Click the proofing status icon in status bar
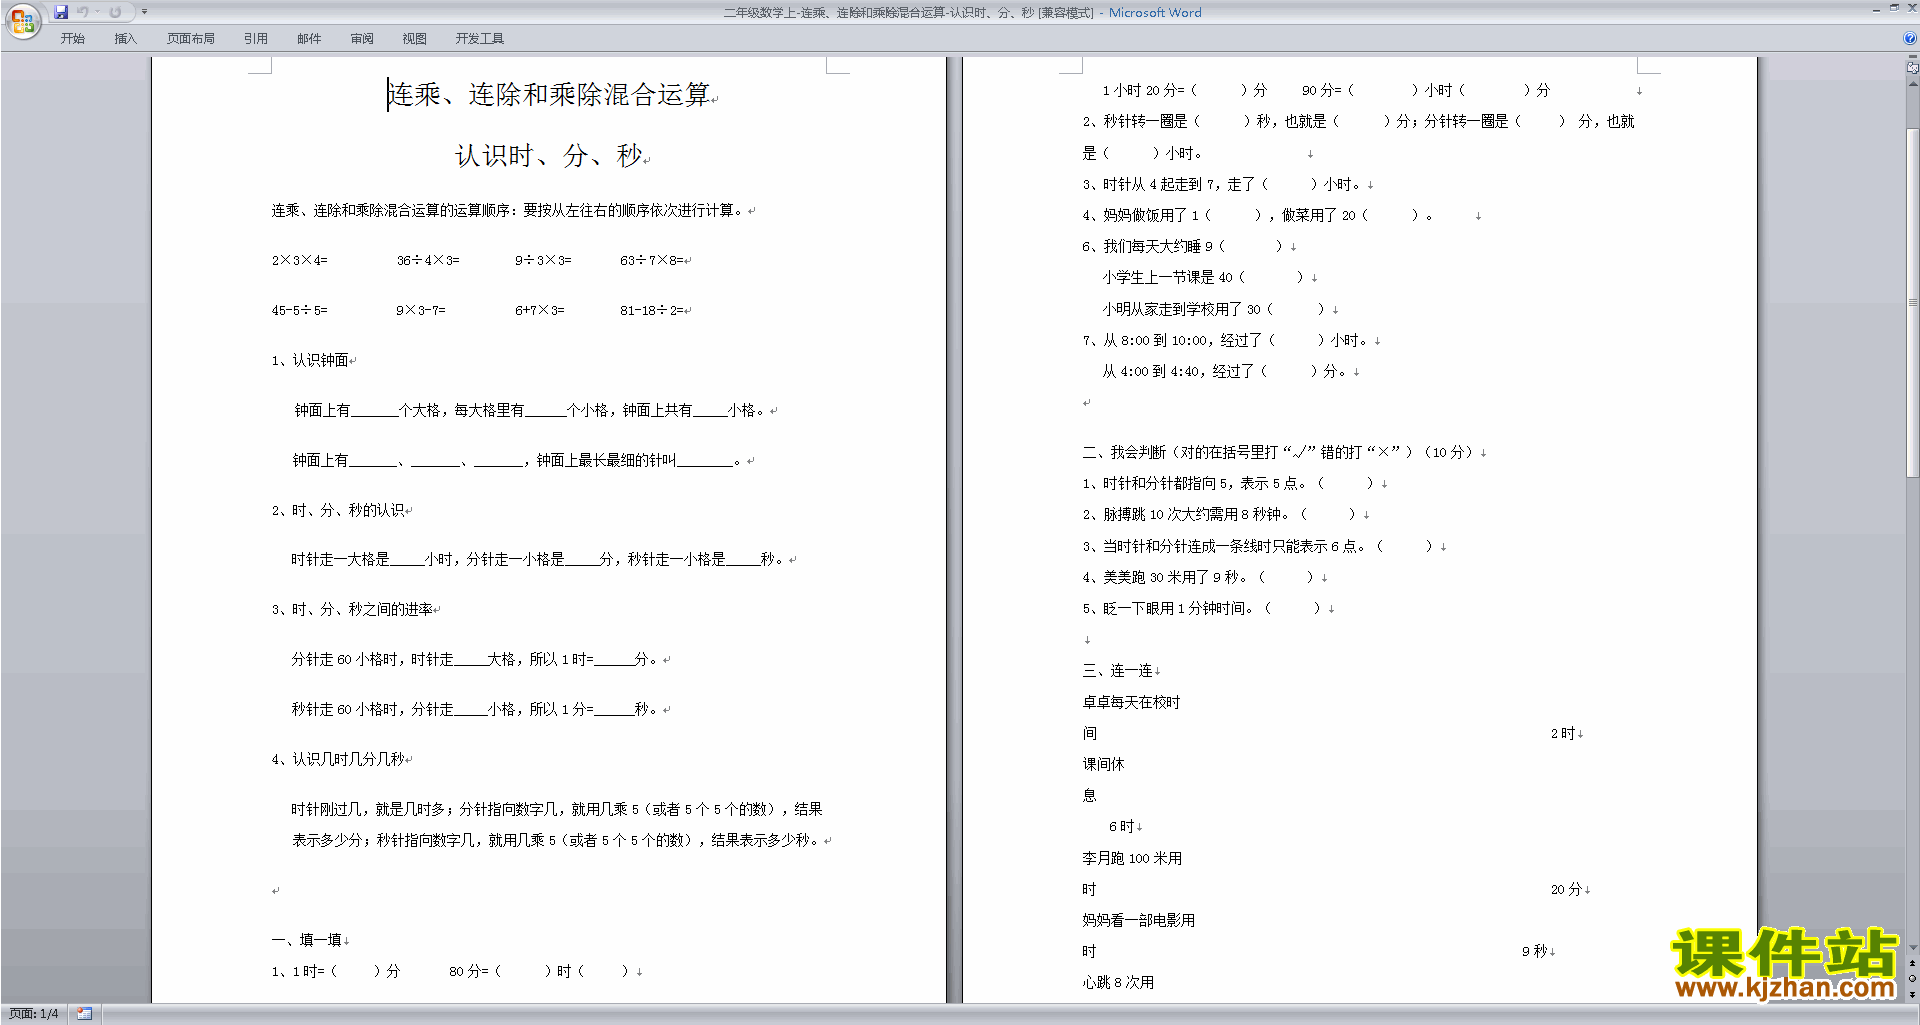 (x=84, y=1014)
